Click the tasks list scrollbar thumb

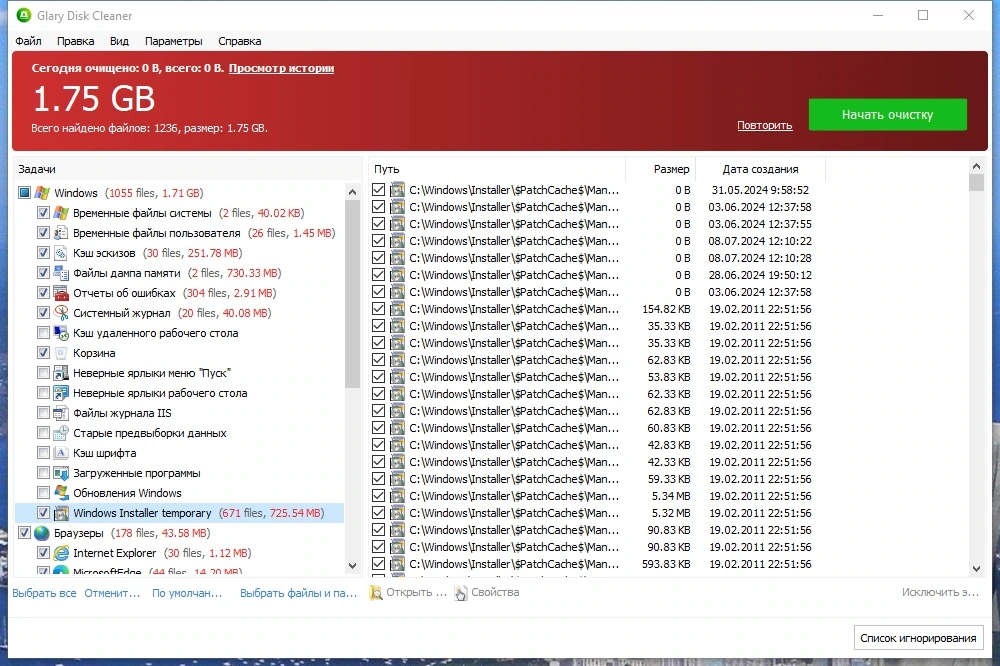point(352,294)
